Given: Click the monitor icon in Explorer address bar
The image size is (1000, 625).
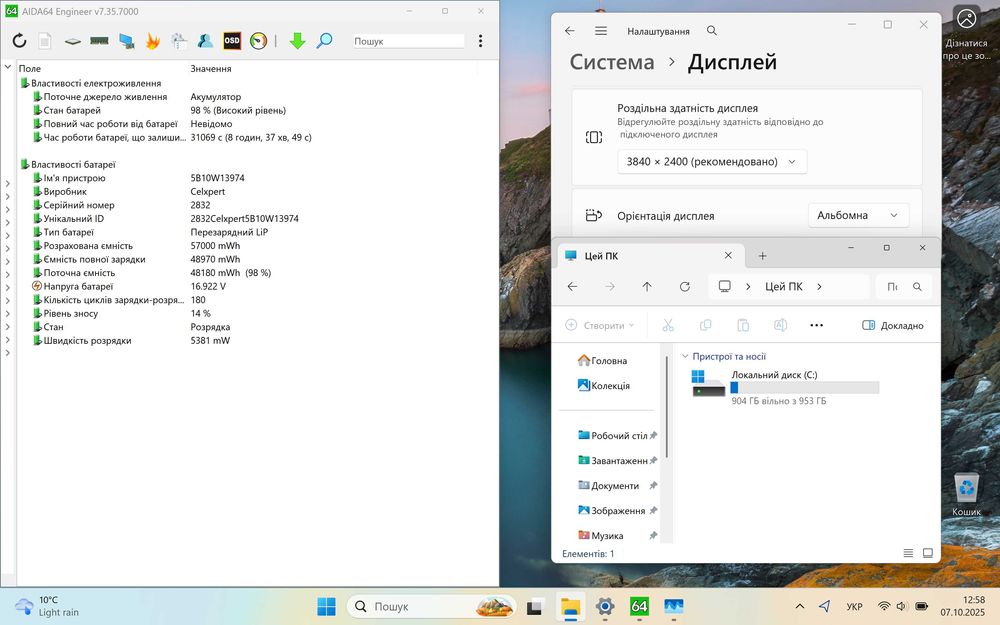Looking at the screenshot, I should point(724,286).
